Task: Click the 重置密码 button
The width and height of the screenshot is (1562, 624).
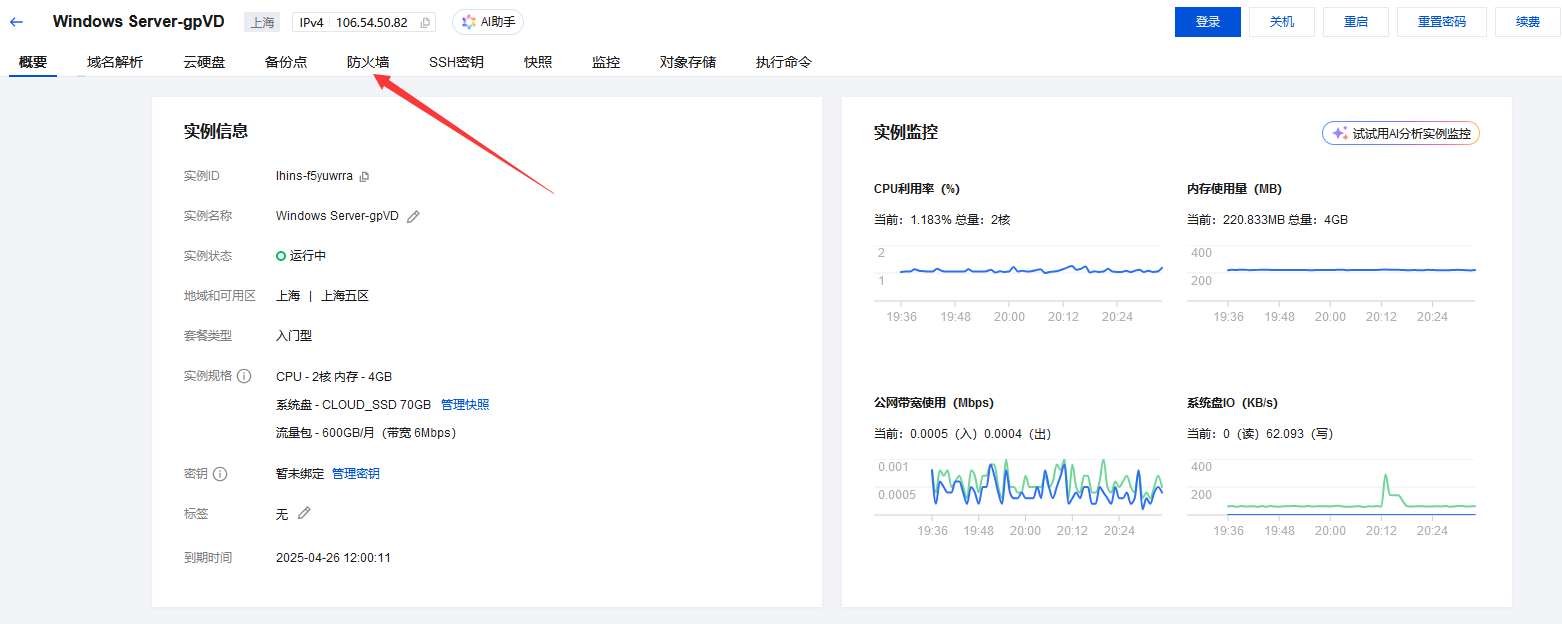Action: pyautogui.click(x=1439, y=21)
